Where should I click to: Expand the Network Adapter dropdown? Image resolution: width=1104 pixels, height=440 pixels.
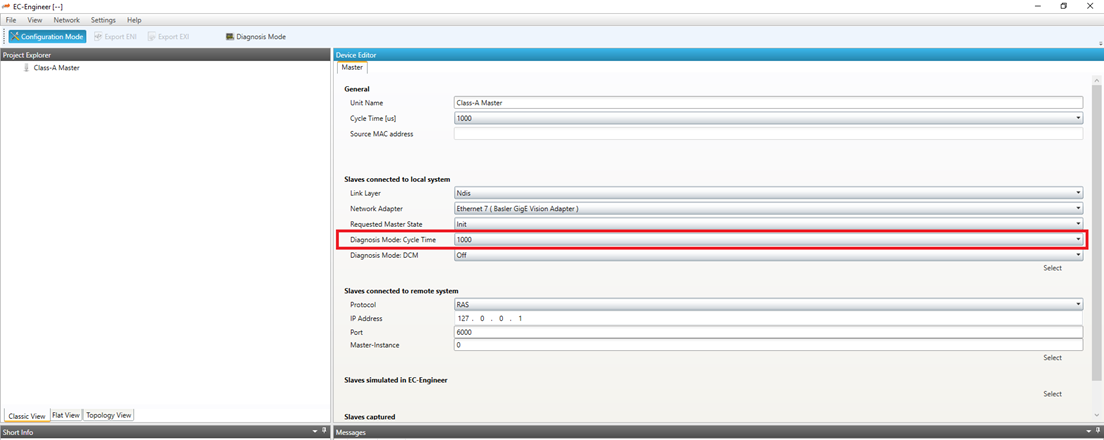click(1078, 209)
